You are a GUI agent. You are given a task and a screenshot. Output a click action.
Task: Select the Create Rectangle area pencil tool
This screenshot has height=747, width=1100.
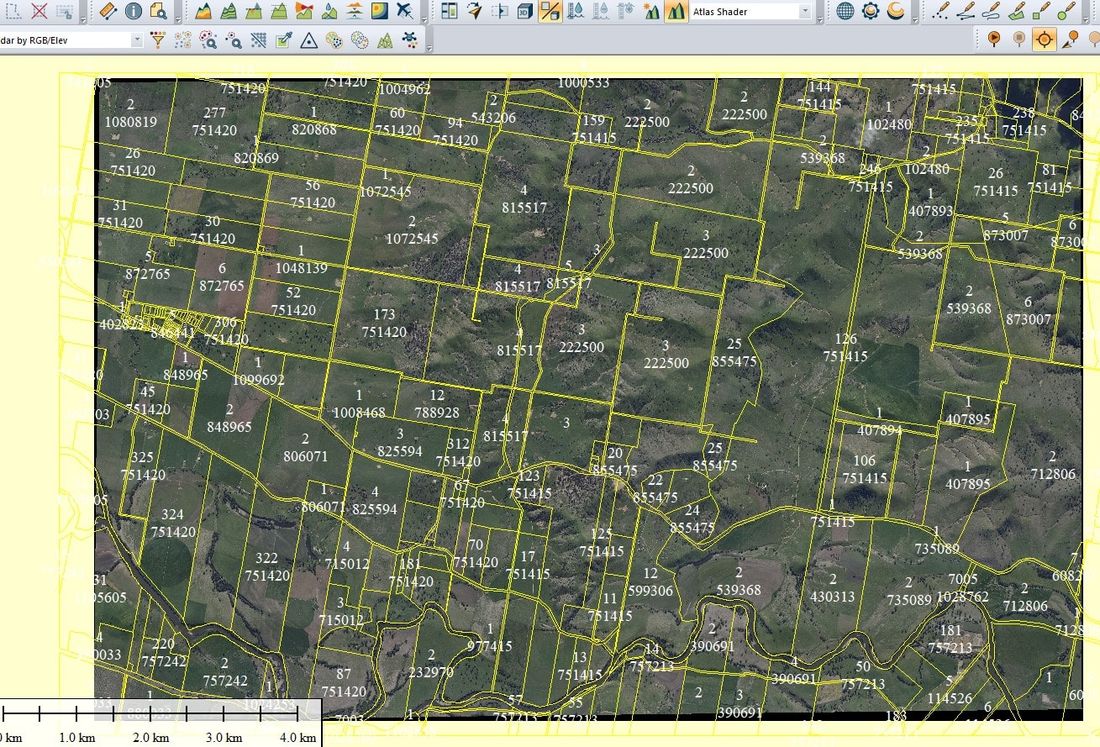tap(1042, 11)
